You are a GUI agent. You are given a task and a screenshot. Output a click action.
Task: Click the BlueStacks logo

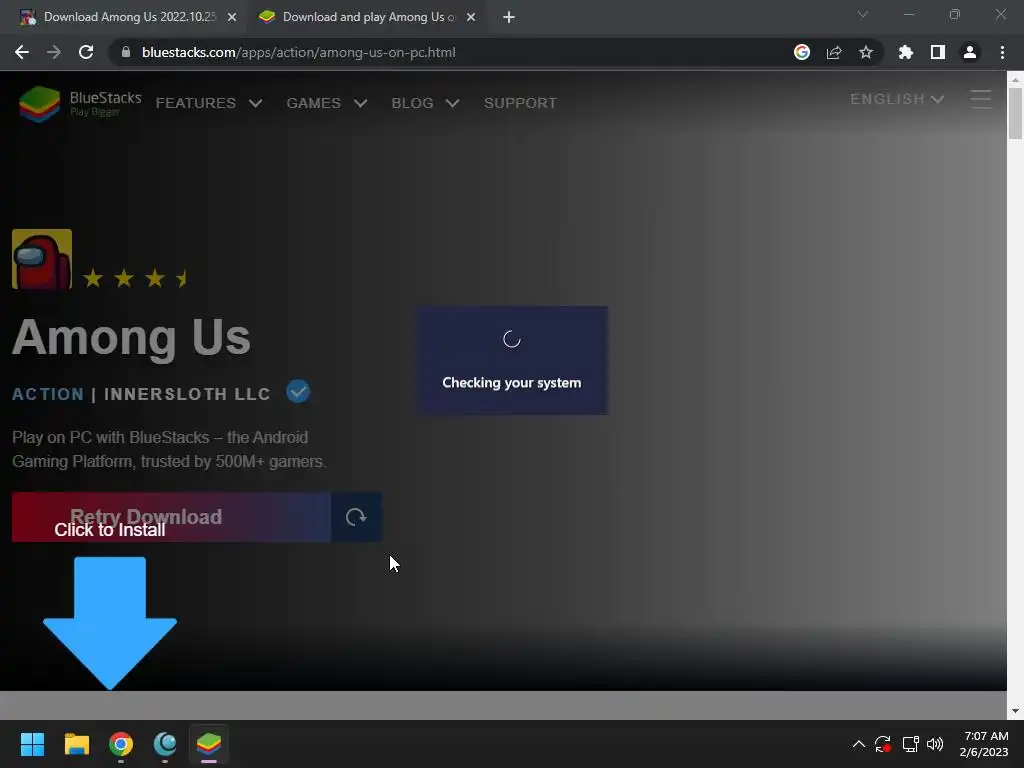[x=80, y=103]
